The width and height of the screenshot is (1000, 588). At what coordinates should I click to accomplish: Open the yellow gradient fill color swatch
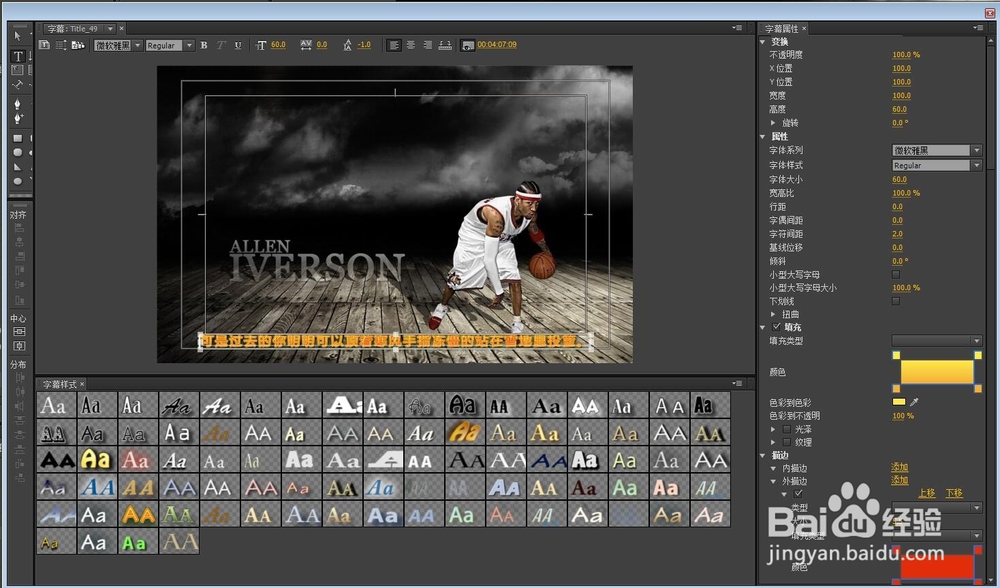[937, 372]
